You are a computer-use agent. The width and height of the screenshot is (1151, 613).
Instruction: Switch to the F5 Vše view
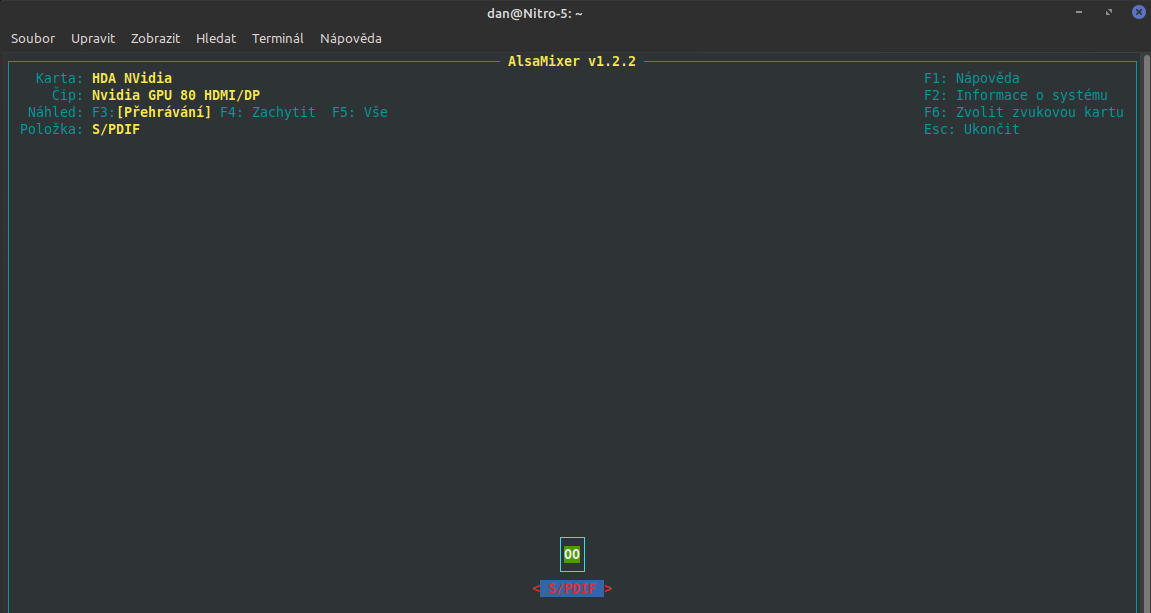coord(360,112)
